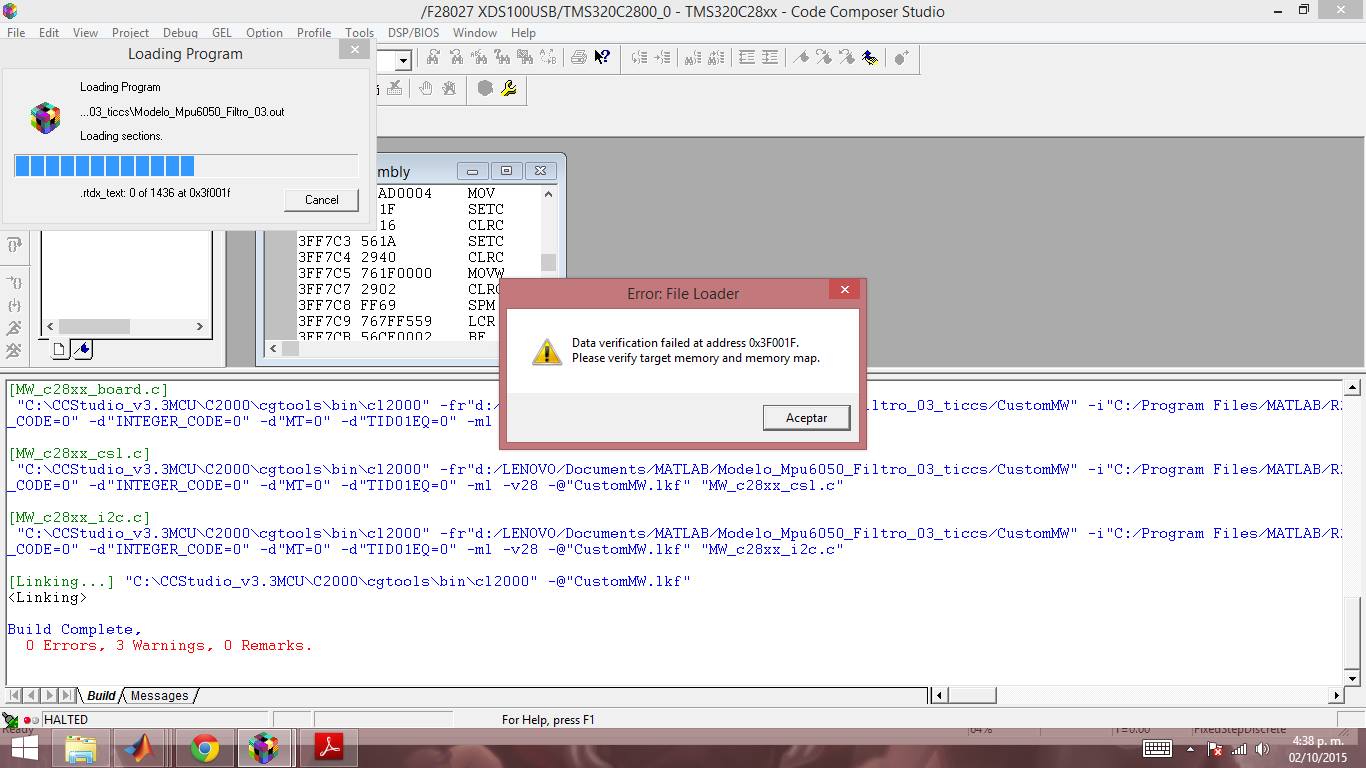The image size is (1366, 768).
Task: Click the Halt crossed running man icon
Action: (x=14, y=350)
